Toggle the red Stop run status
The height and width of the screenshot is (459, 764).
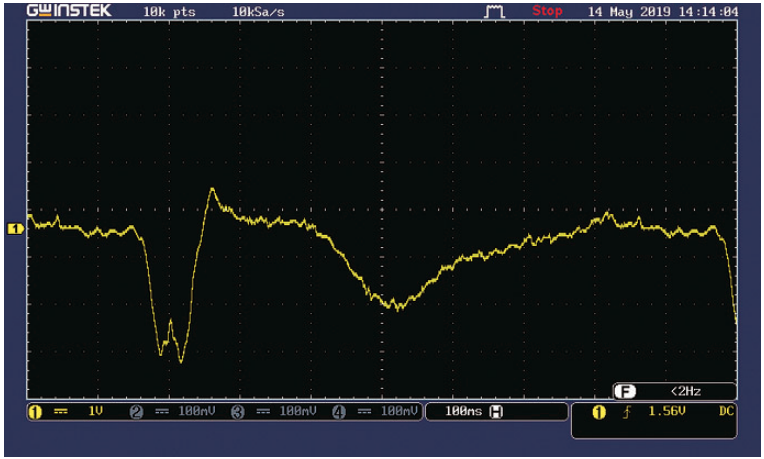pos(547,11)
